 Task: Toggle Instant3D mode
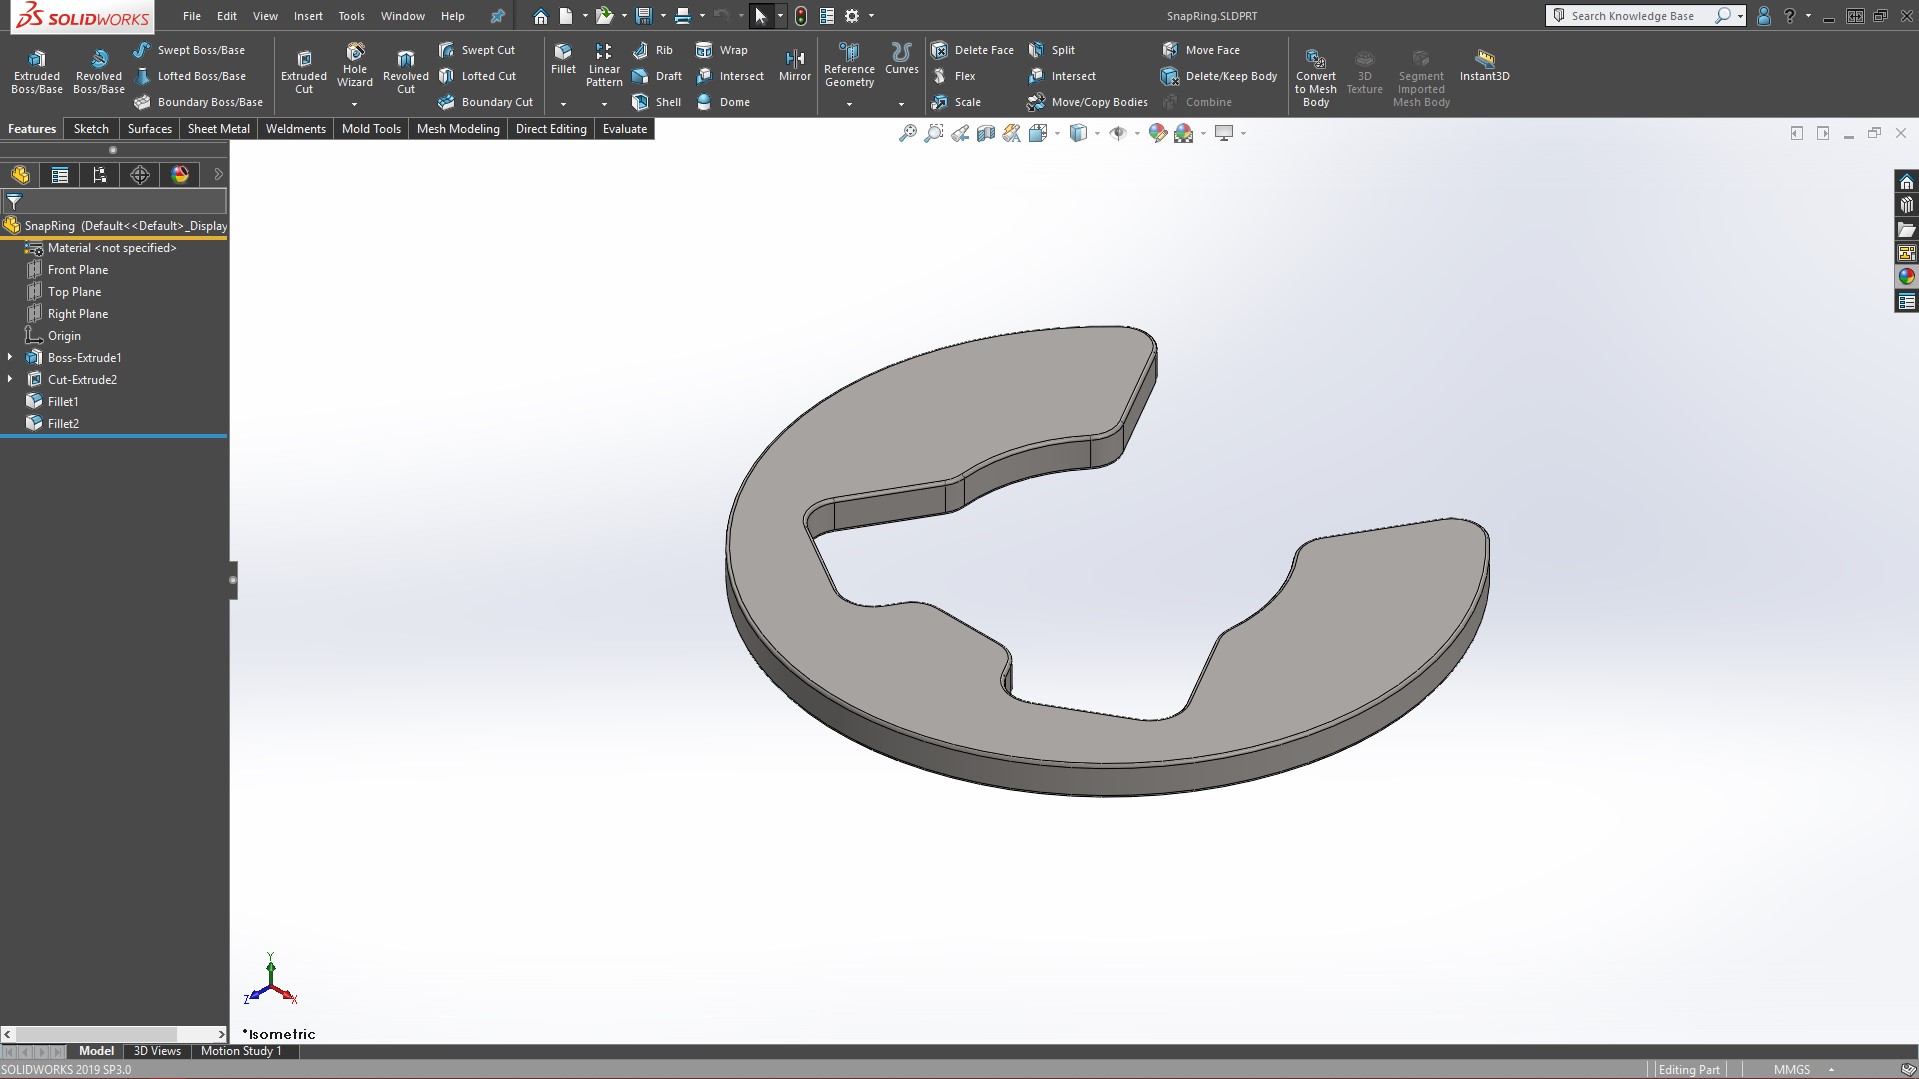[1484, 65]
